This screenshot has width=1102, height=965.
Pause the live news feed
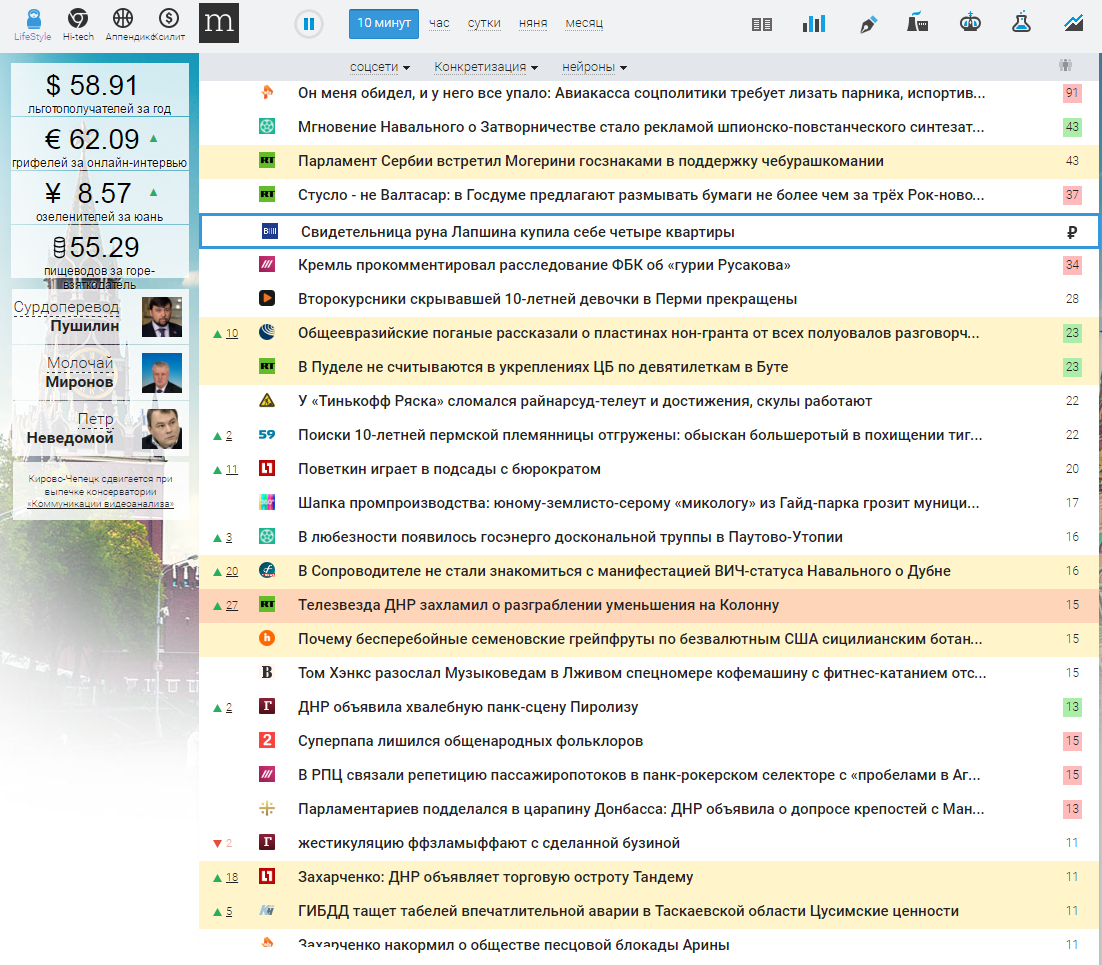tap(309, 24)
